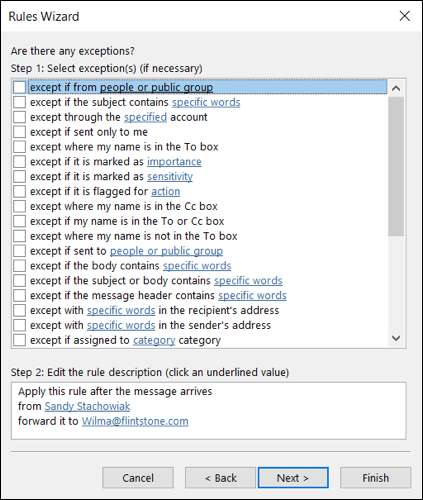This screenshot has width=423, height=500.
Task: Click the Next button
Action: coord(293,478)
